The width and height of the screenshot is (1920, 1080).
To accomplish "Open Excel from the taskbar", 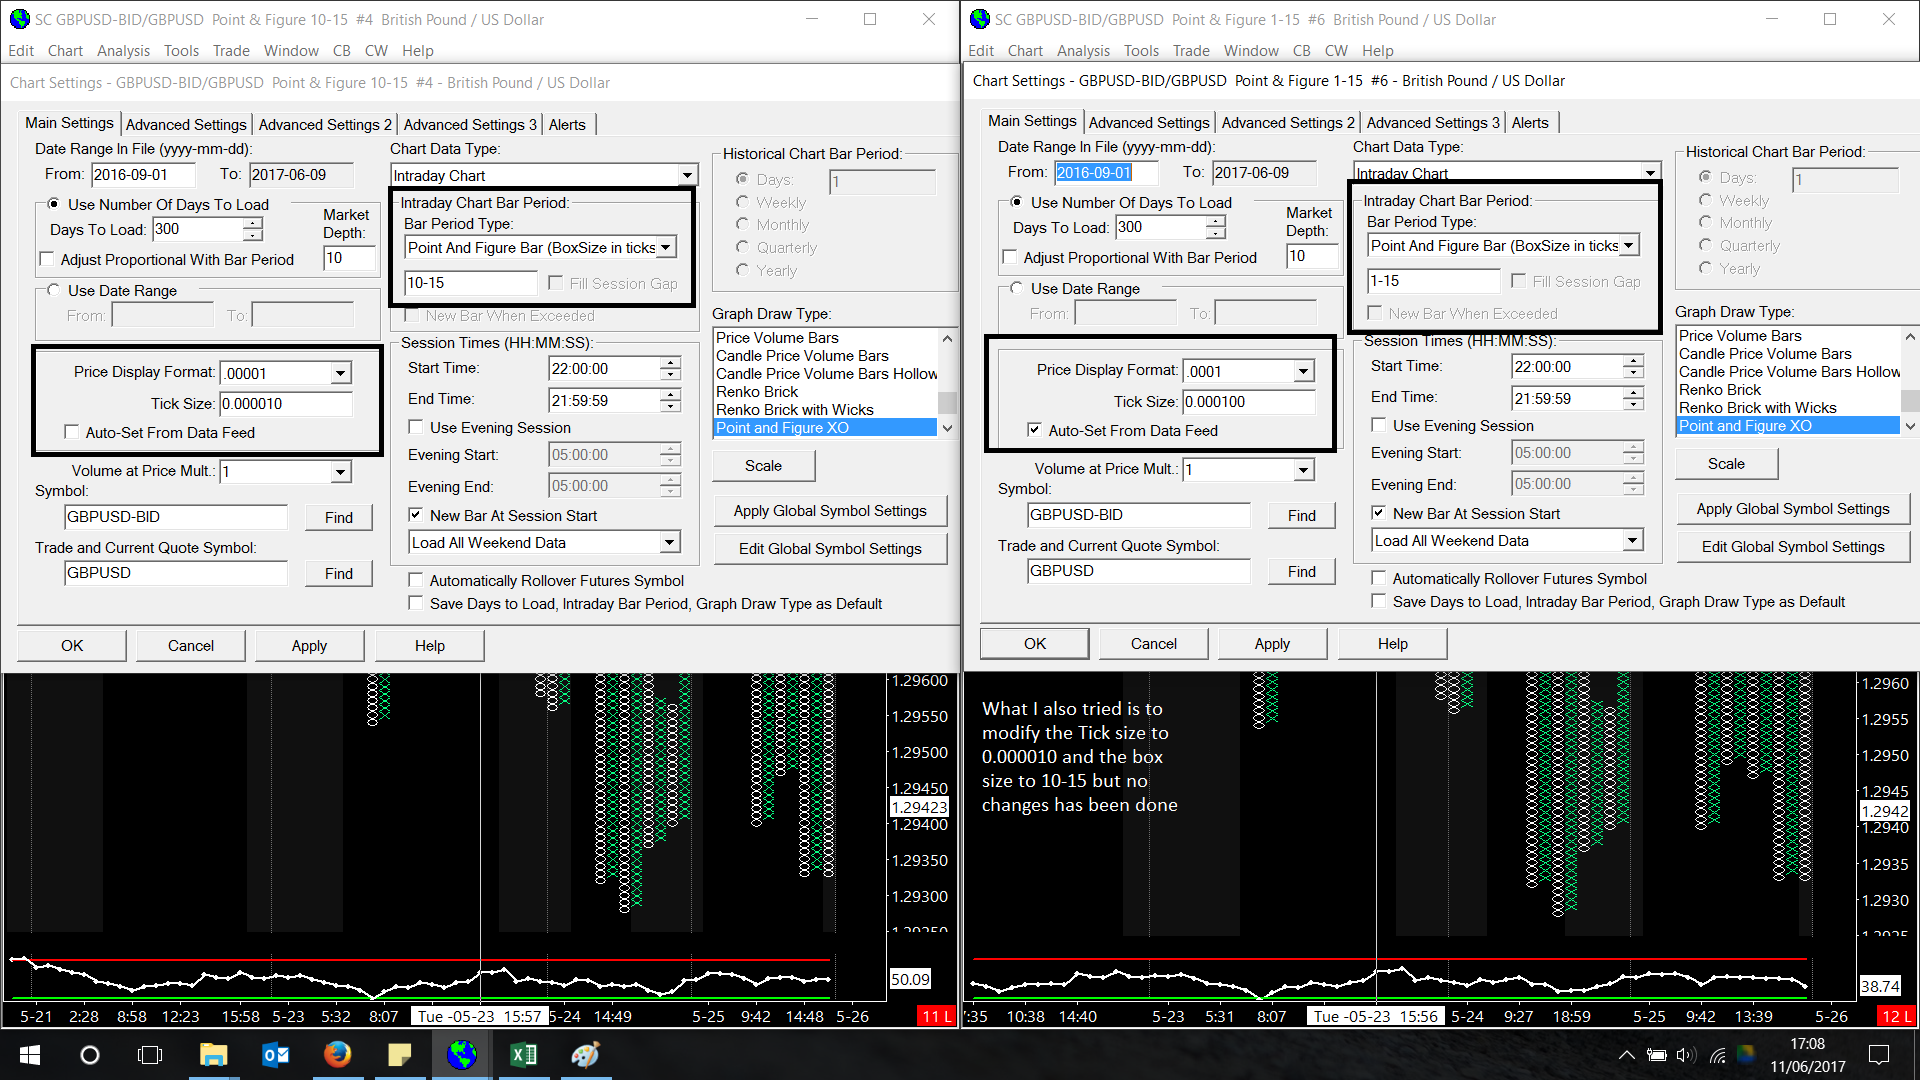I will [x=523, y=1055].
